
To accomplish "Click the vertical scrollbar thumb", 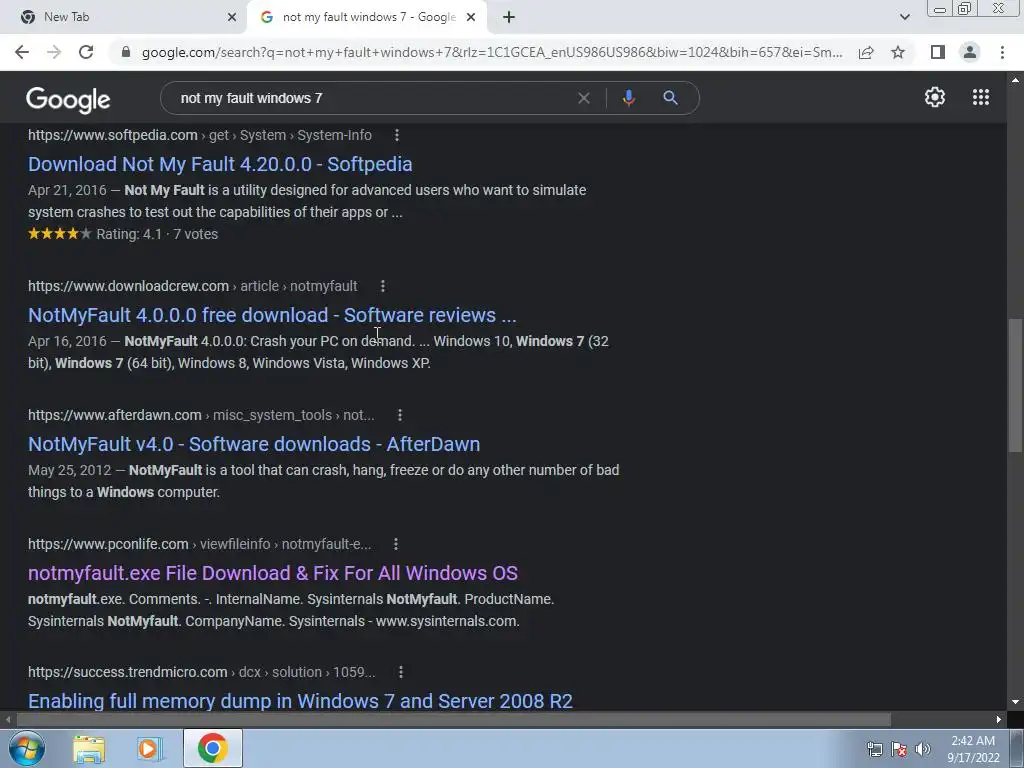I will [1015, 385].
